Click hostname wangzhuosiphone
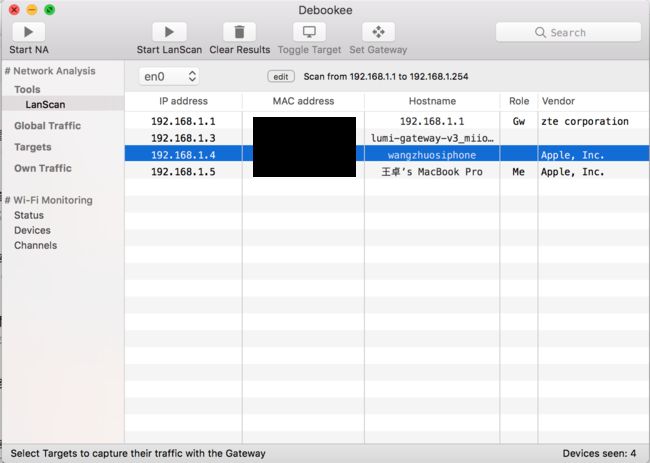 [432, 155]
